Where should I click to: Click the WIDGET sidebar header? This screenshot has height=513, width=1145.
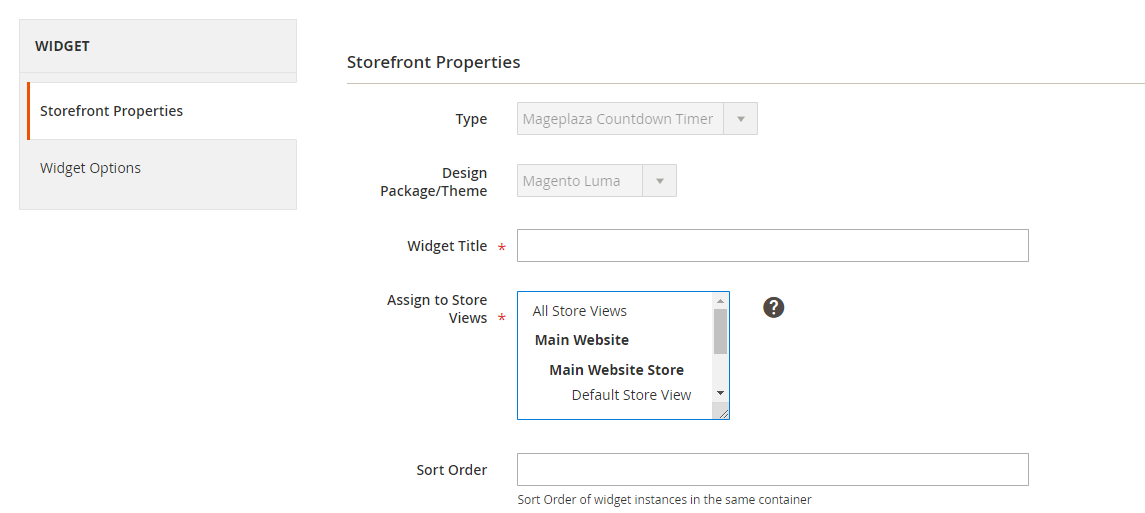[62, 46]
